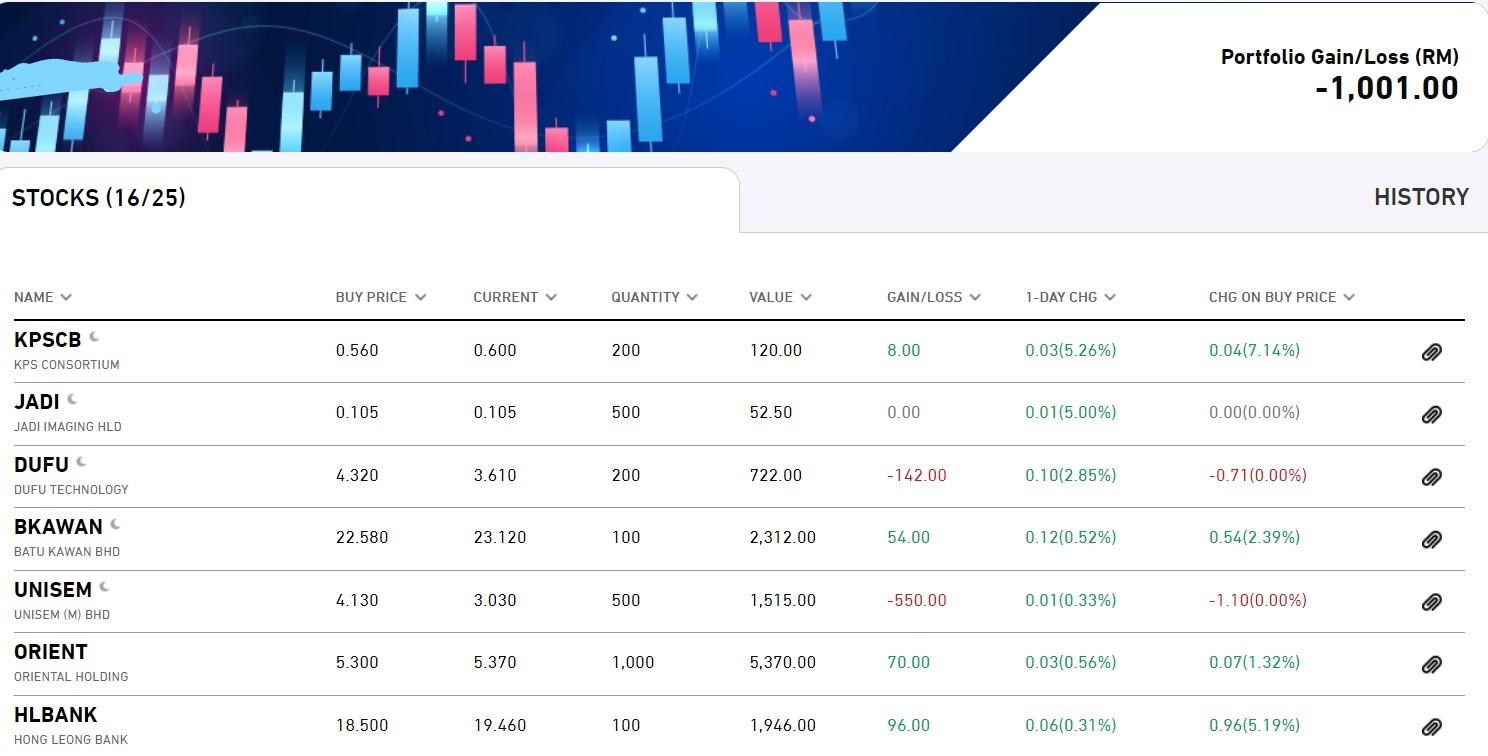Sort by CHG ON BUY PRICE column
The height and width of the screenshot is (756, 1488).
(x=1282, y=297)
